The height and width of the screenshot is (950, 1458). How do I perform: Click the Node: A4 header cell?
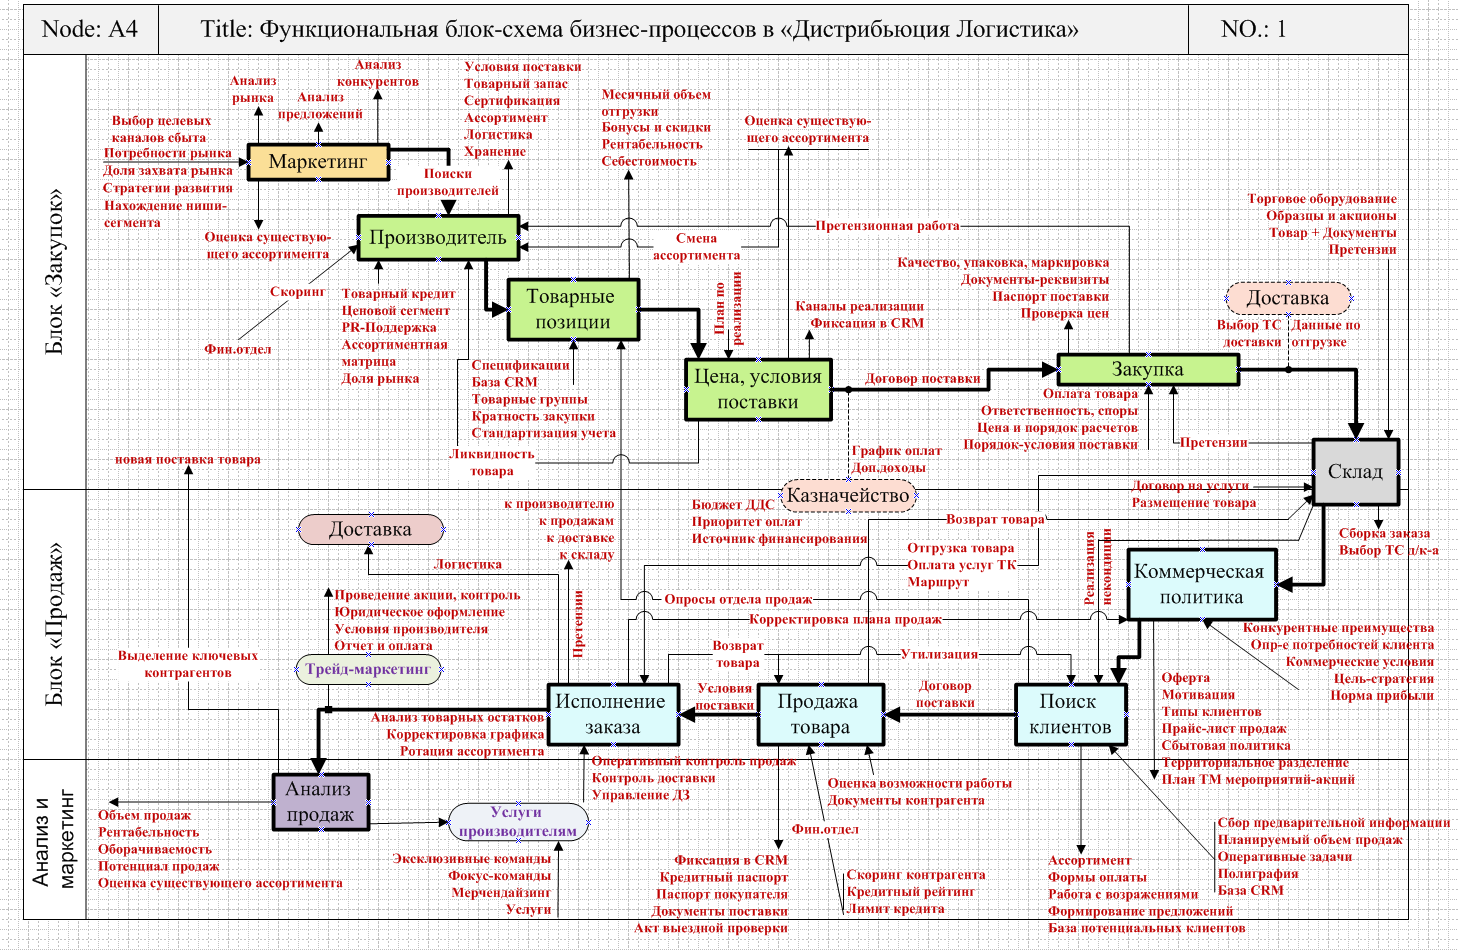90,29
